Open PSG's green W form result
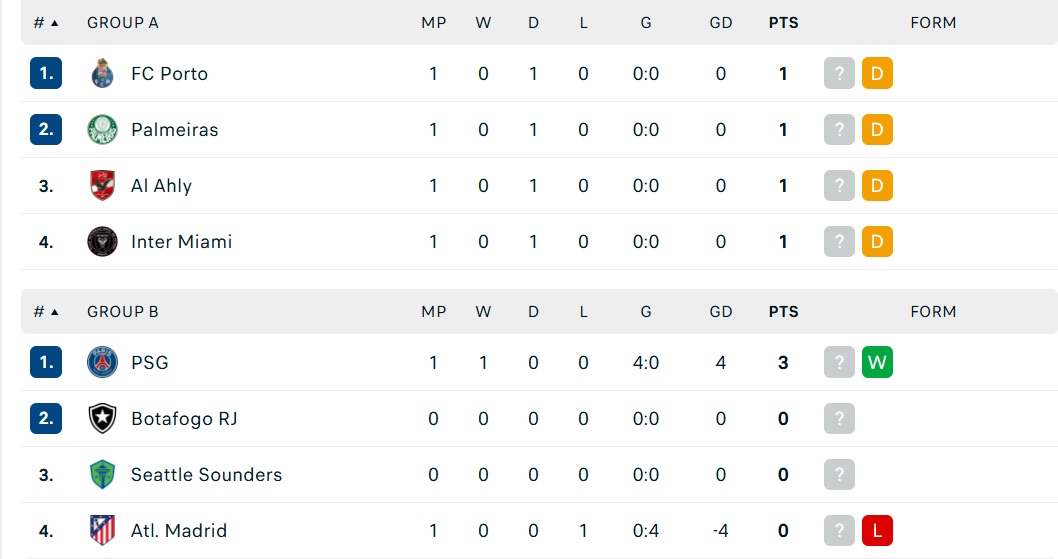This screenshot has width=1058, height=559. tap(877, 363)
